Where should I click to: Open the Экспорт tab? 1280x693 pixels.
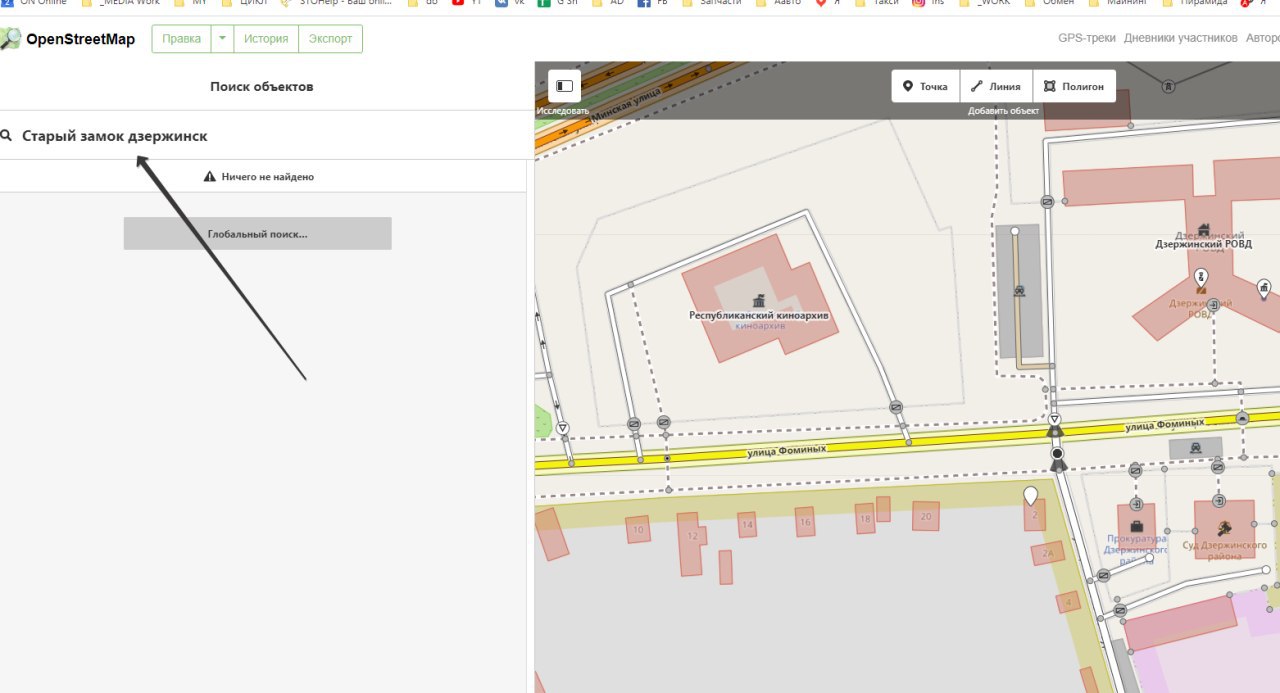click(x=330, y=39)
